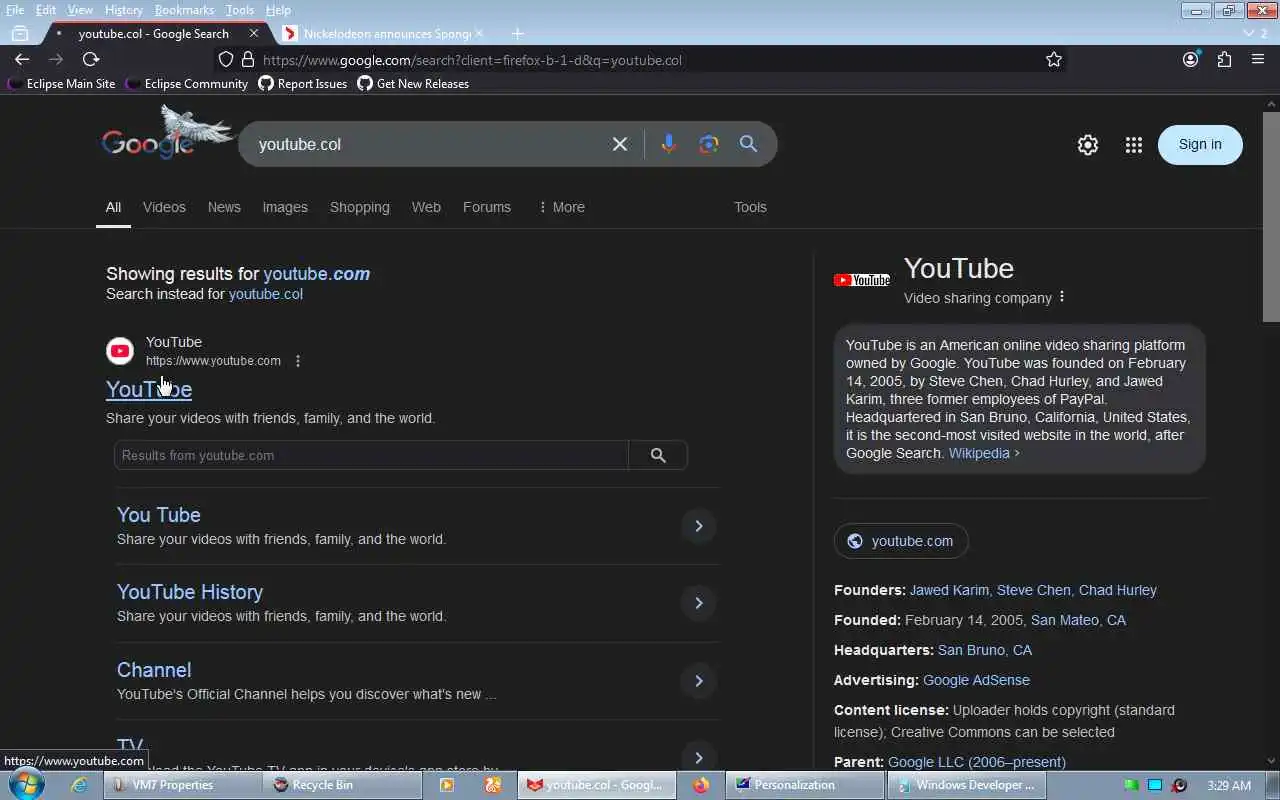This screenshot has width=1280, height=800.
Task: Open the Jawed Karim founder link
Action: pyautogui.click(x=949, y=590)
